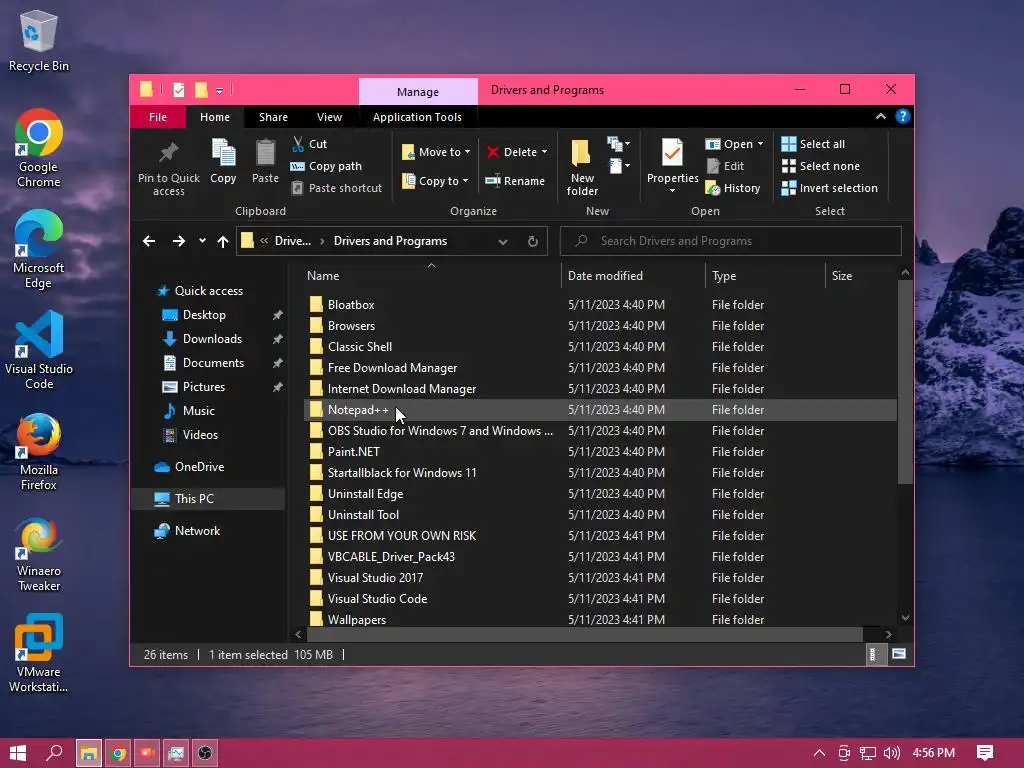Click the Rename icon in Organize group
This screenshot has width=1024, height=768.
(492, 181)
